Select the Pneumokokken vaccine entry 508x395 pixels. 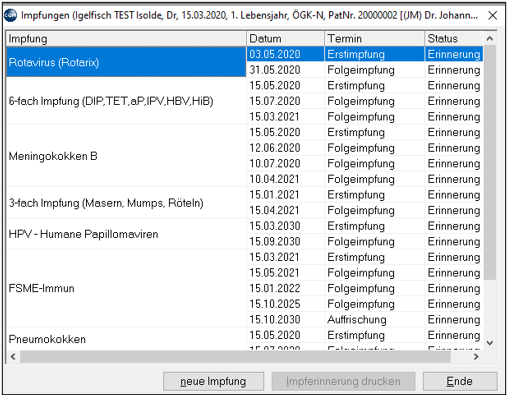[126, 339]
